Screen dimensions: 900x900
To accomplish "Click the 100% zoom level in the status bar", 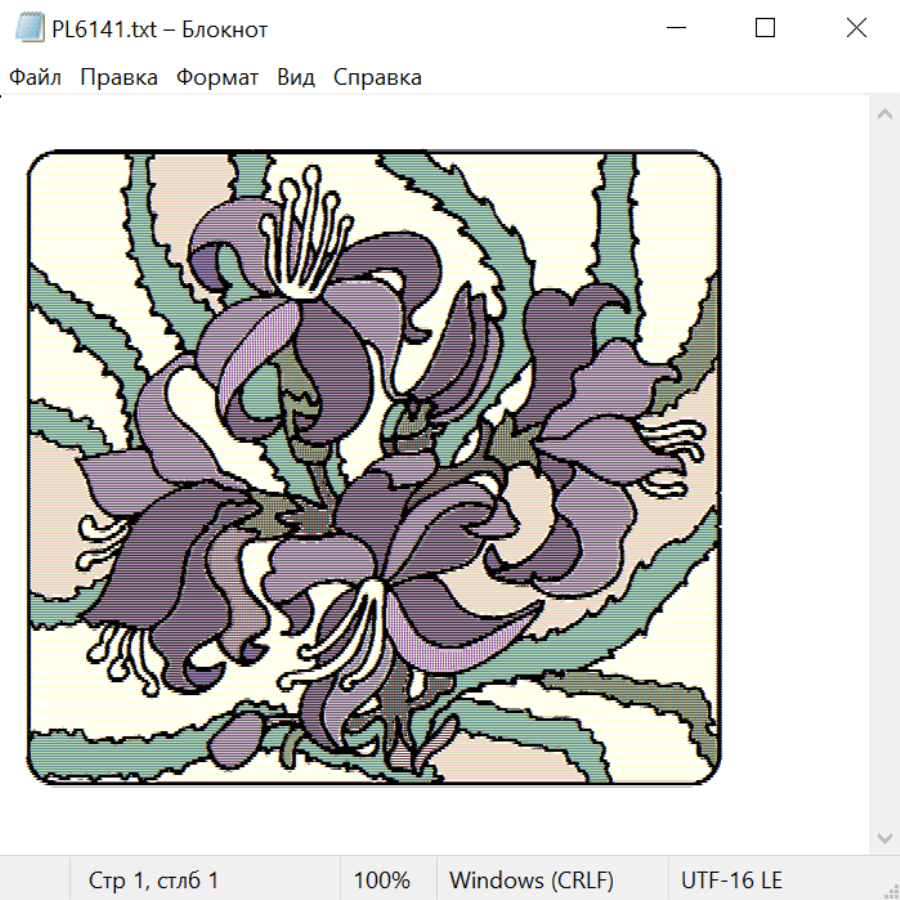I will pyautogui.click(x=382, y=880).
